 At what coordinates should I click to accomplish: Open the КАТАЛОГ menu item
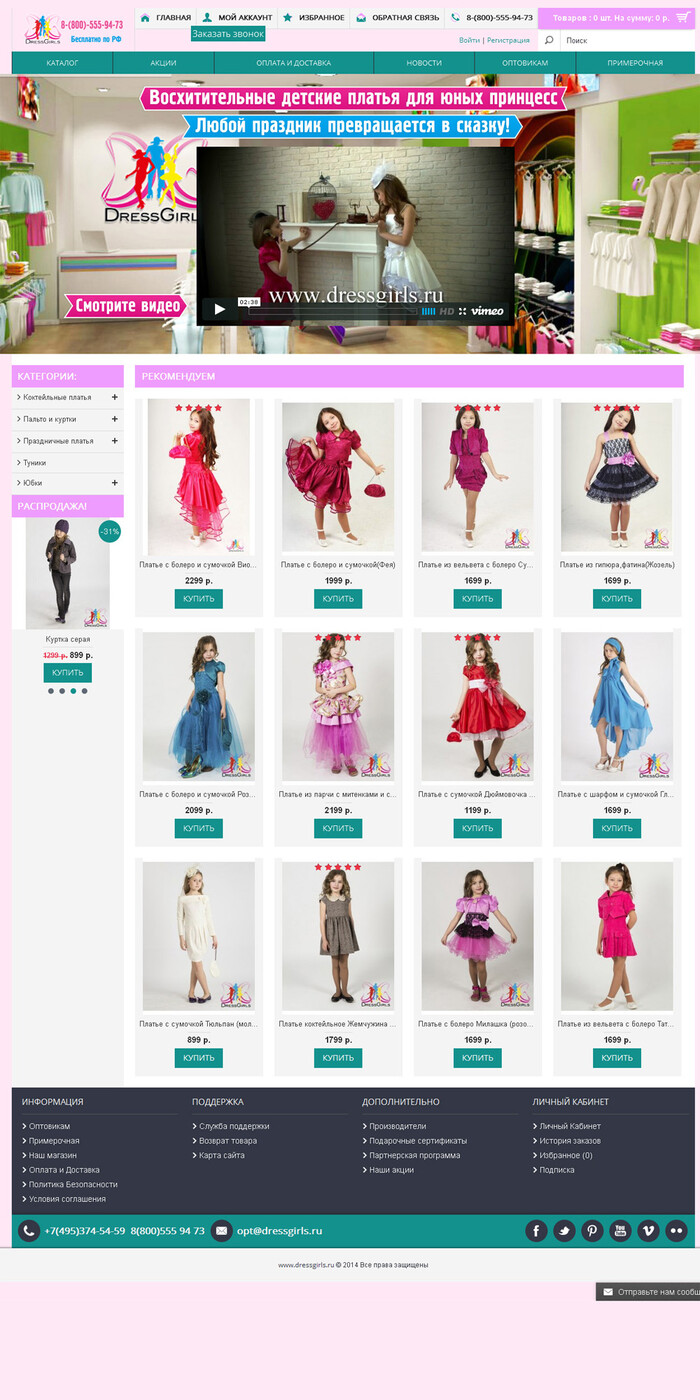[62, 63]
